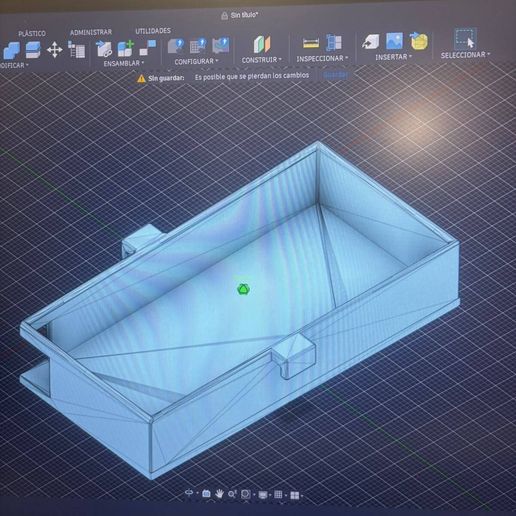Click the green pivot marker on the model
This screenshot has width=516, height=516.
coord(243,289)
